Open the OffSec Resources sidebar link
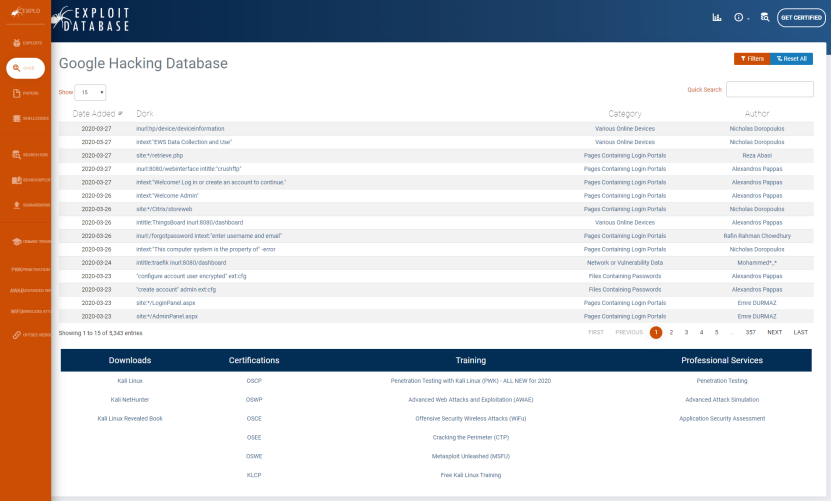The image size is (831, 501). click(31, 335)
